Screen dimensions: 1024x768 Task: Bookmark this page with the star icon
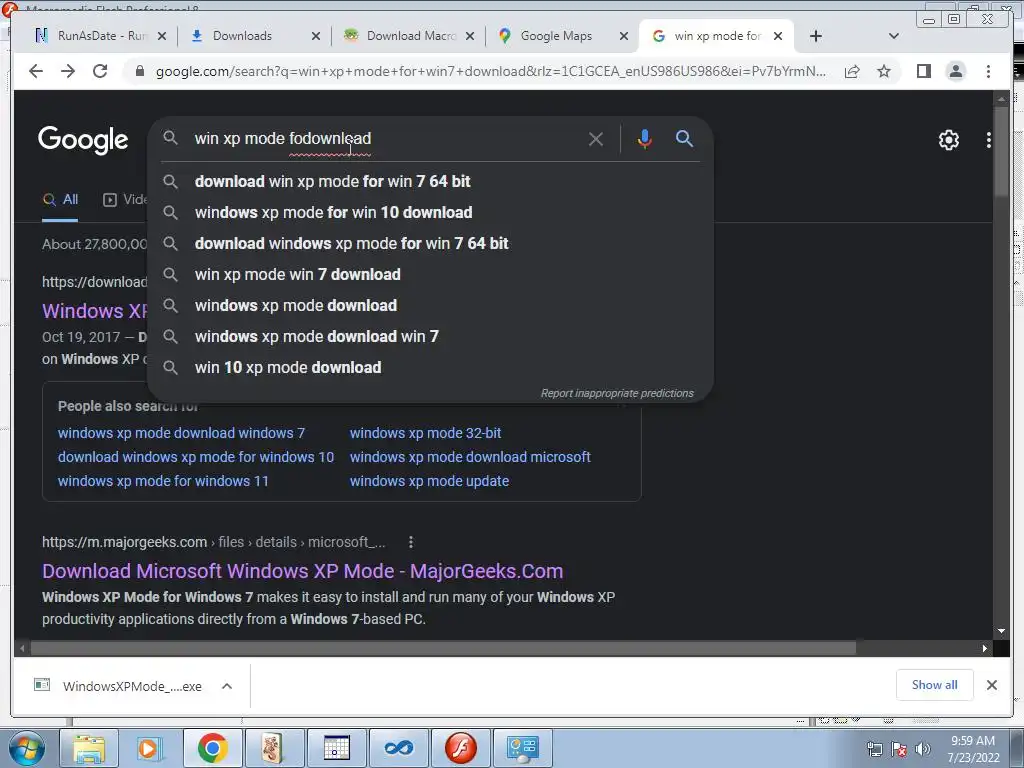(x=884, y=71)
